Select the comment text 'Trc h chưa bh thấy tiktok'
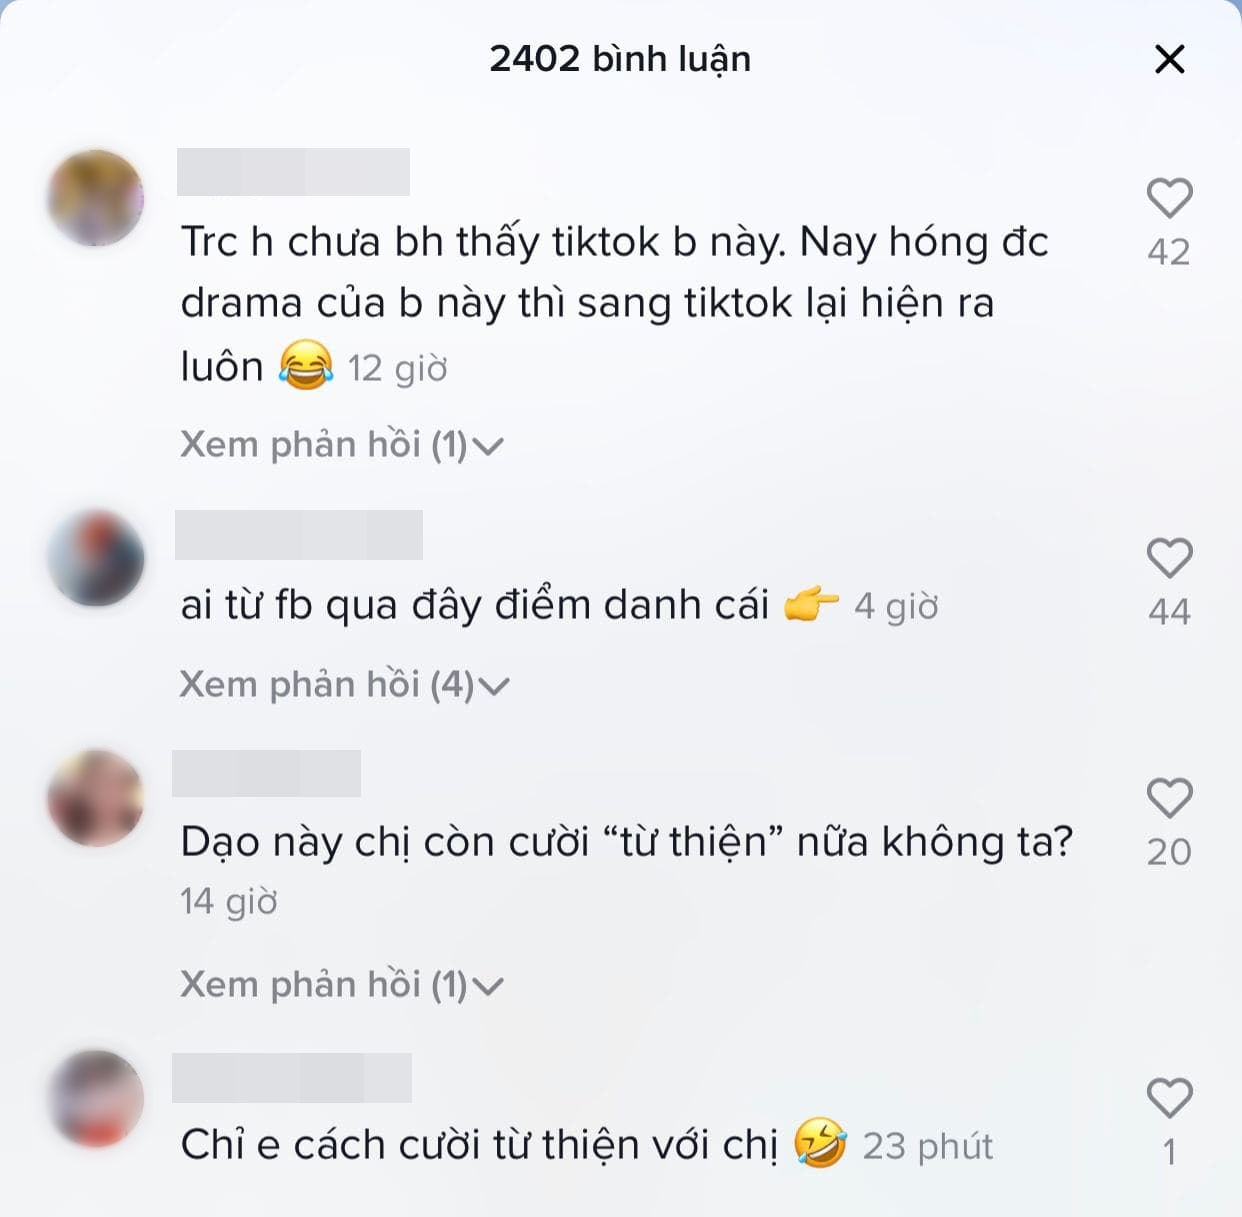The width and height of the screenshot is (1242, 1217). tap(614, 304)
